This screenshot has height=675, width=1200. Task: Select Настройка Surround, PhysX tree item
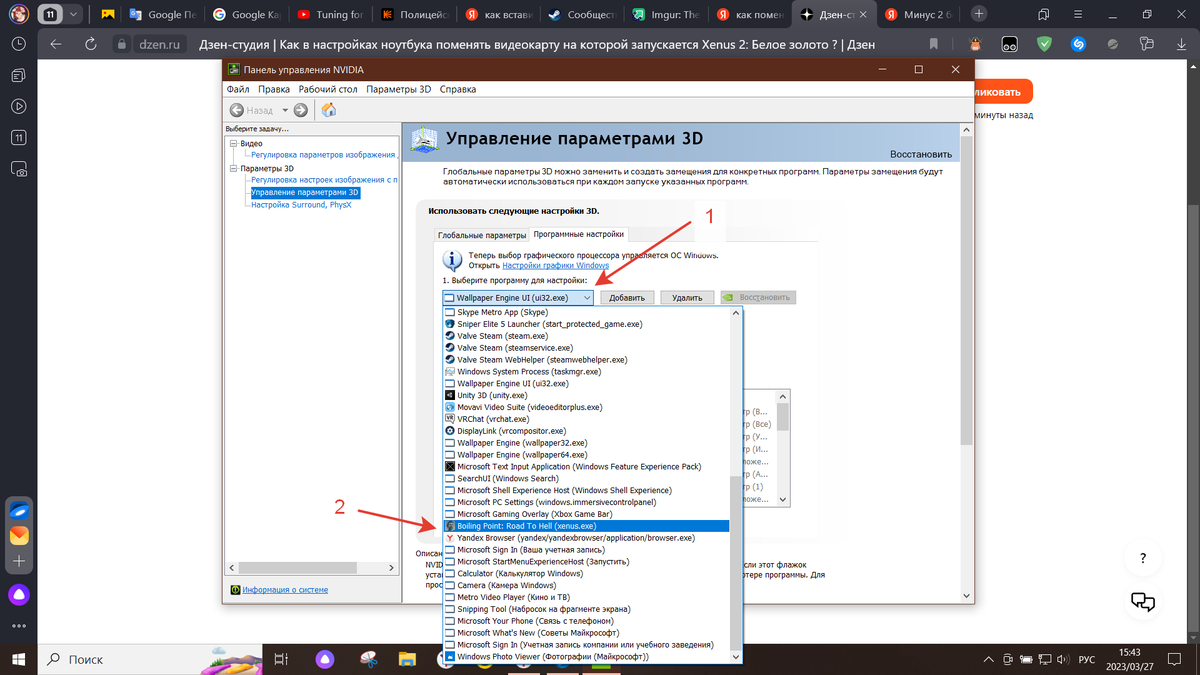301,204
